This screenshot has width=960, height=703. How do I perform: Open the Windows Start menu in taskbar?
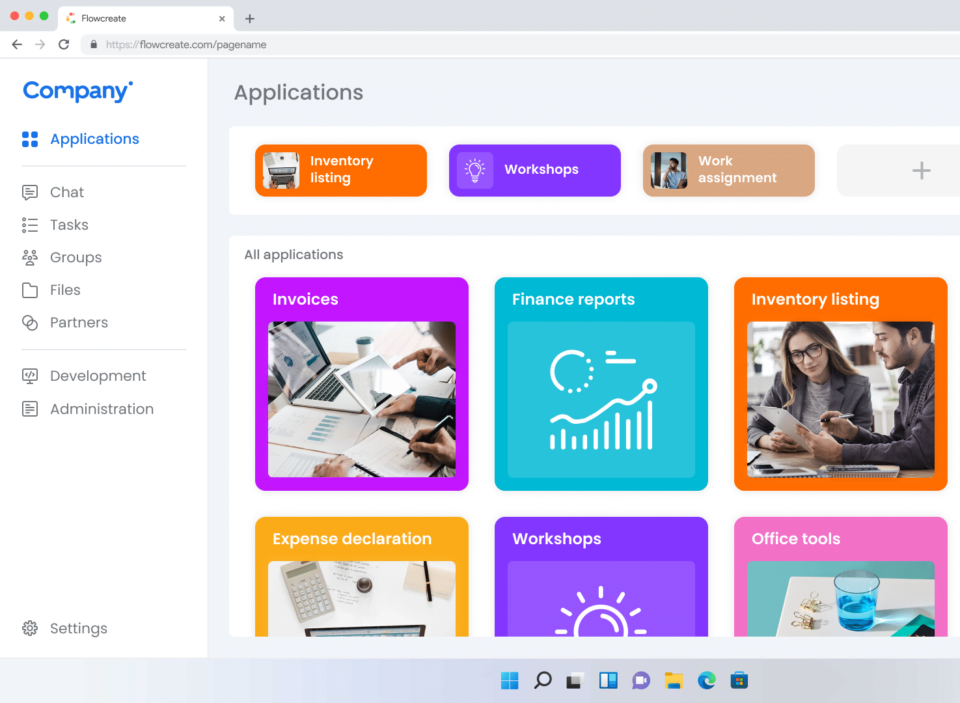pyautogui.click(x=510, y=681)
